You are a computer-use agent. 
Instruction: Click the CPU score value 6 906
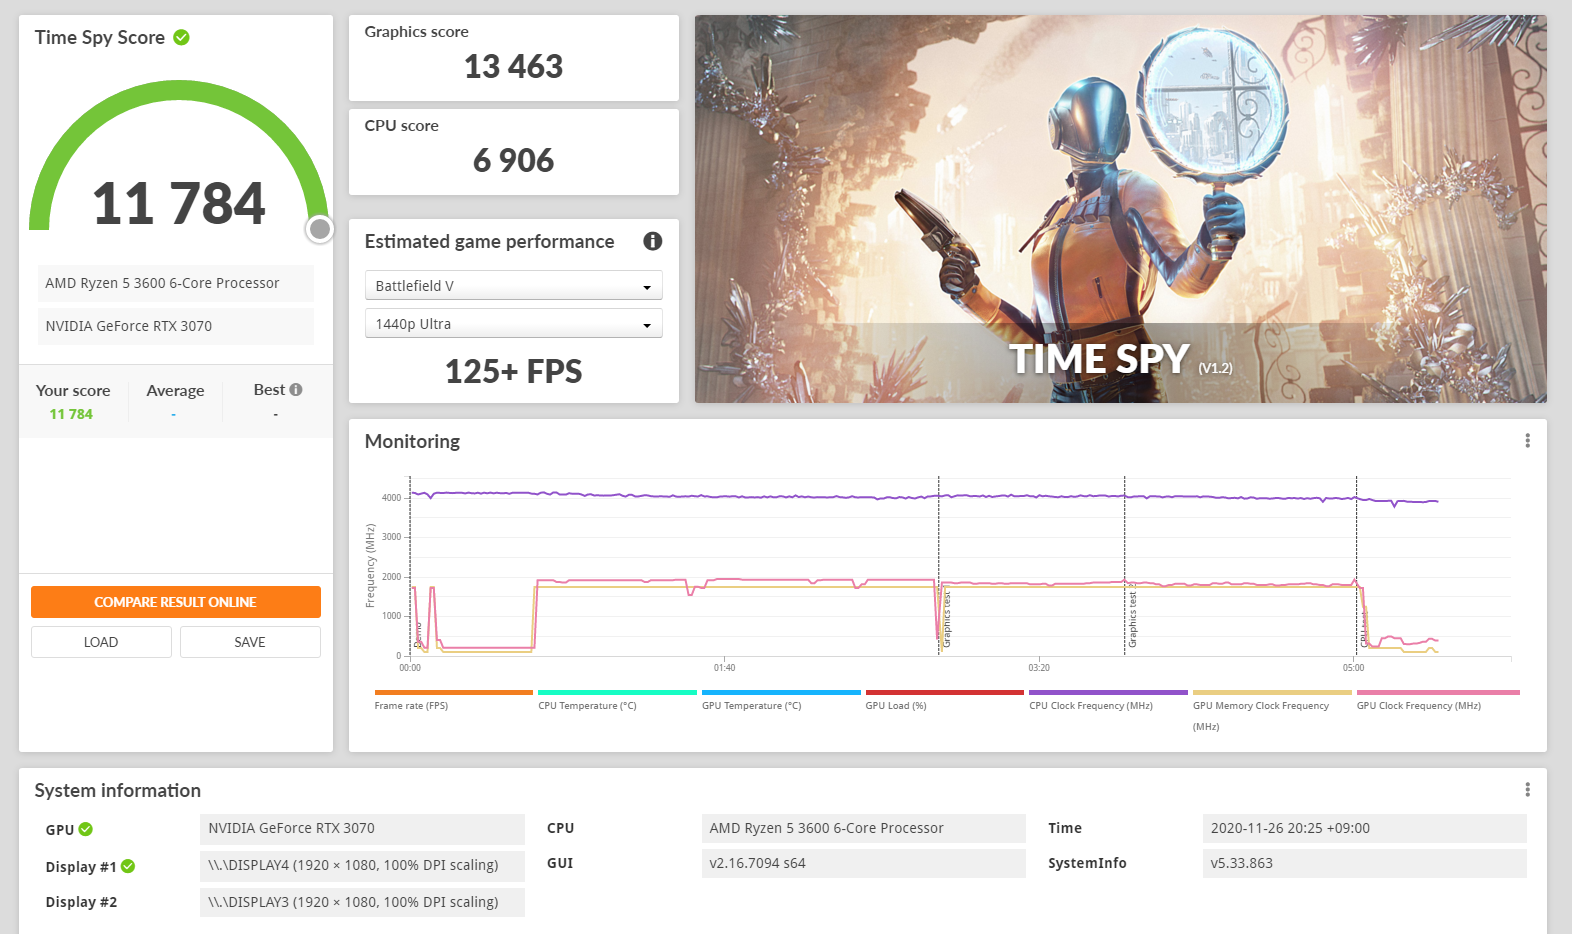tap(513, 161)
